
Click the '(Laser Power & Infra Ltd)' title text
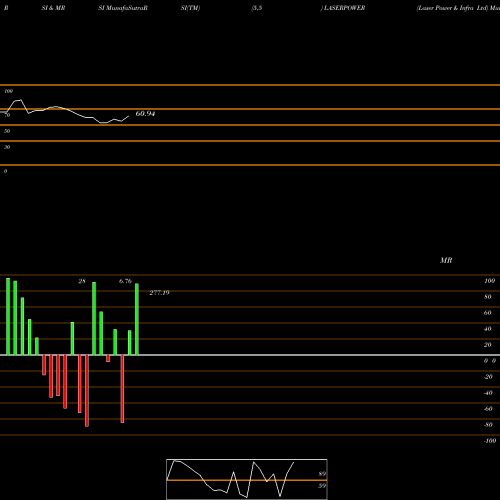click(x=452, y=8)
